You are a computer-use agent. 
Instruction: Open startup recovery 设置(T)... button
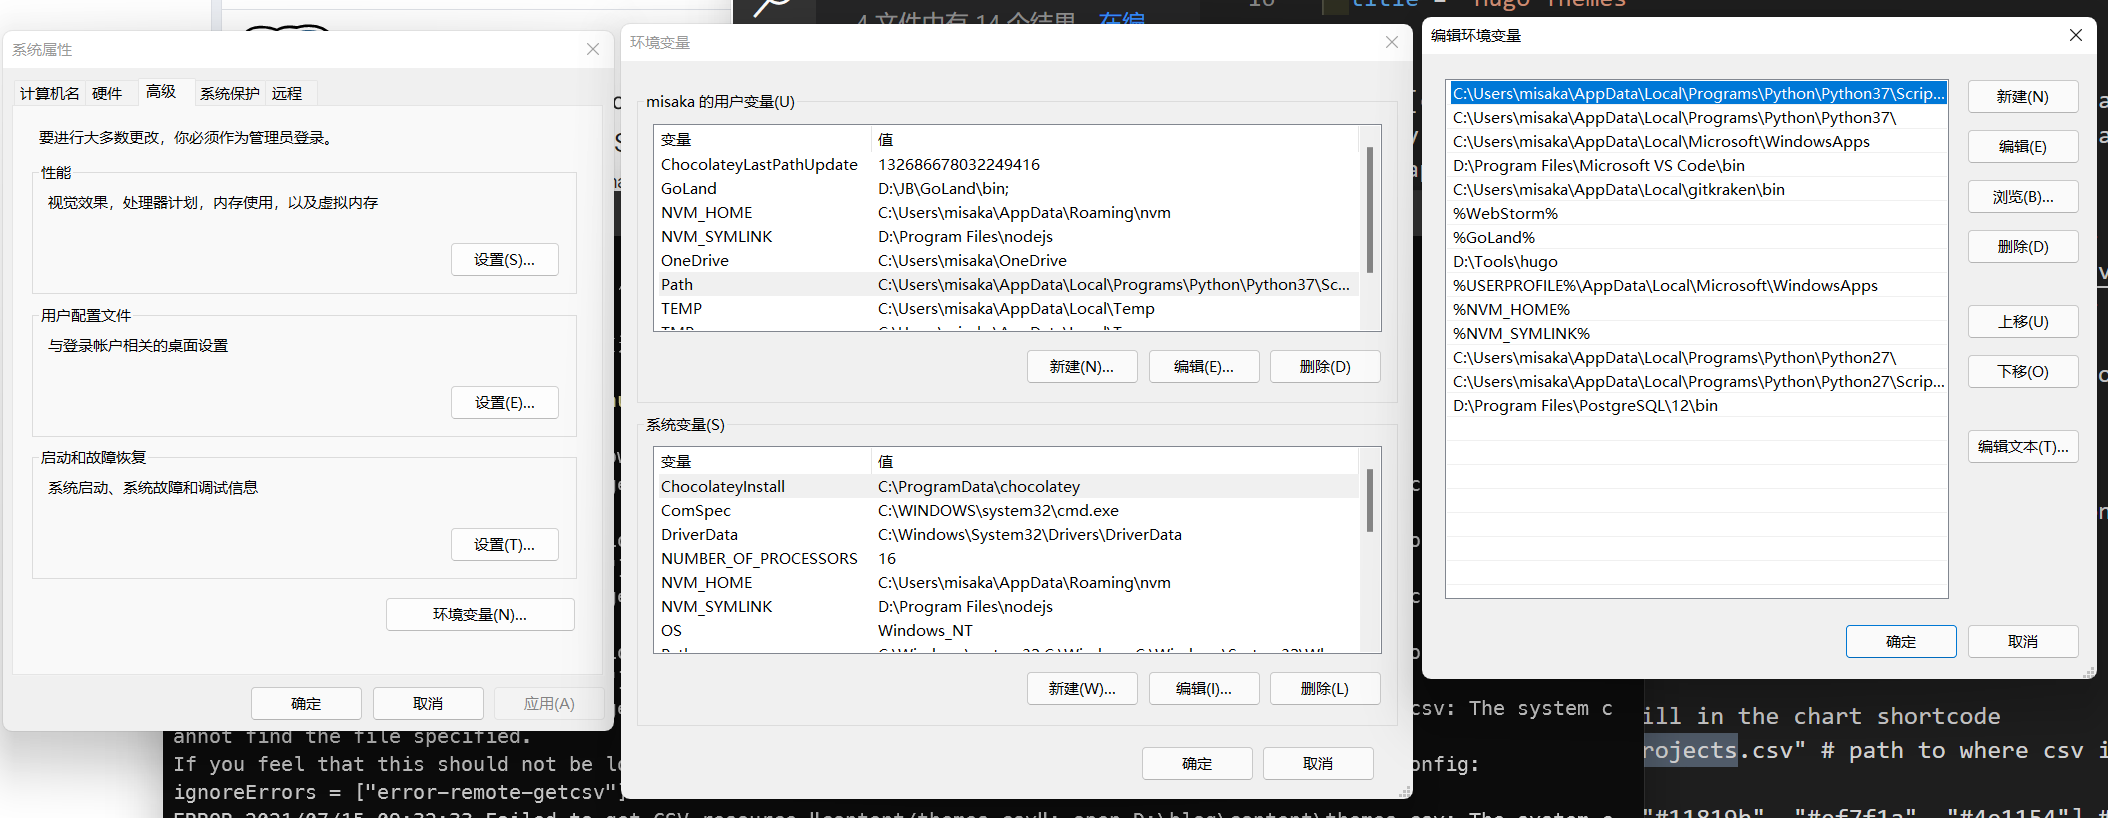(x=504, y=545)
